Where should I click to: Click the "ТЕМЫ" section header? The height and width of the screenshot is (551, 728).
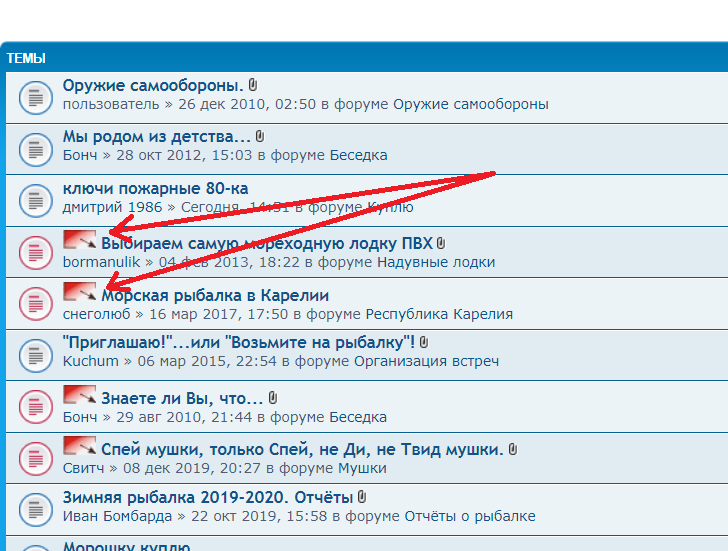26,59
